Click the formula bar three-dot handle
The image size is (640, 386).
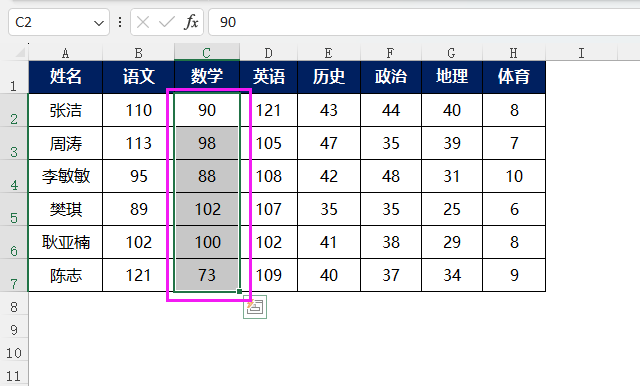tap(120, 22)
